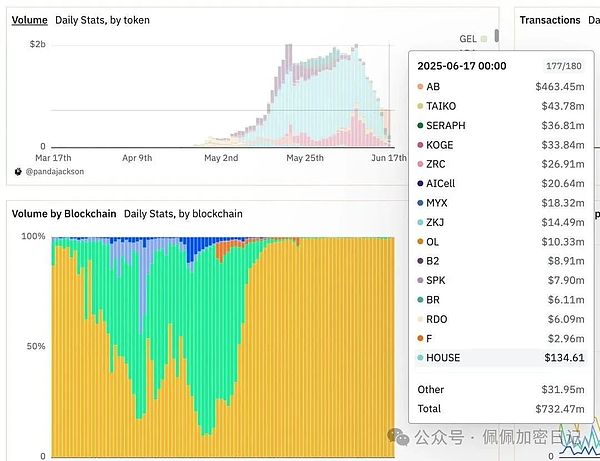The image size is (600, 461).
Task: Click the Total value row
Action: [x=500, y=409]
